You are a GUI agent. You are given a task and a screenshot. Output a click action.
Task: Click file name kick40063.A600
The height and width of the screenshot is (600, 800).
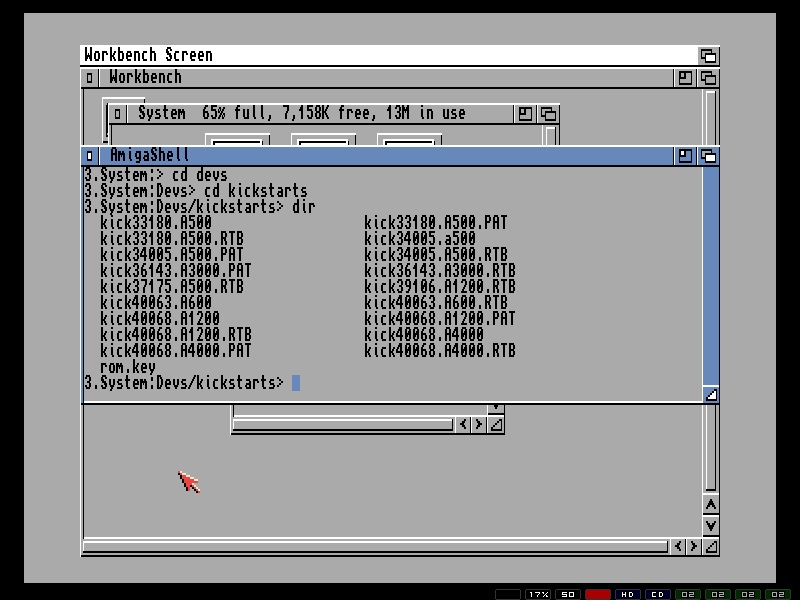(x=156, y=303)
